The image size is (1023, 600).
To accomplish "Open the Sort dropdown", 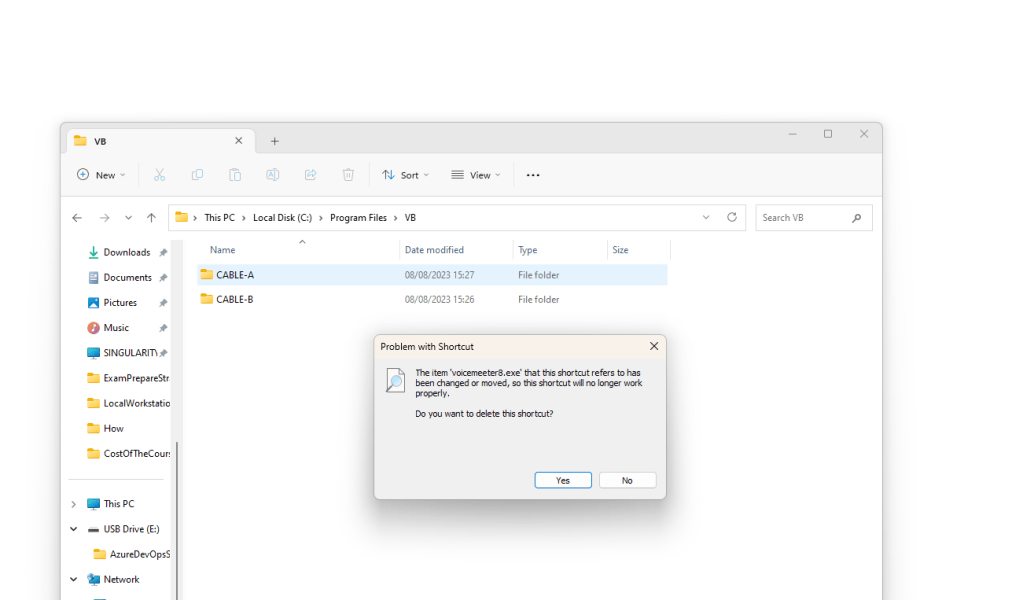I will 406,175.
